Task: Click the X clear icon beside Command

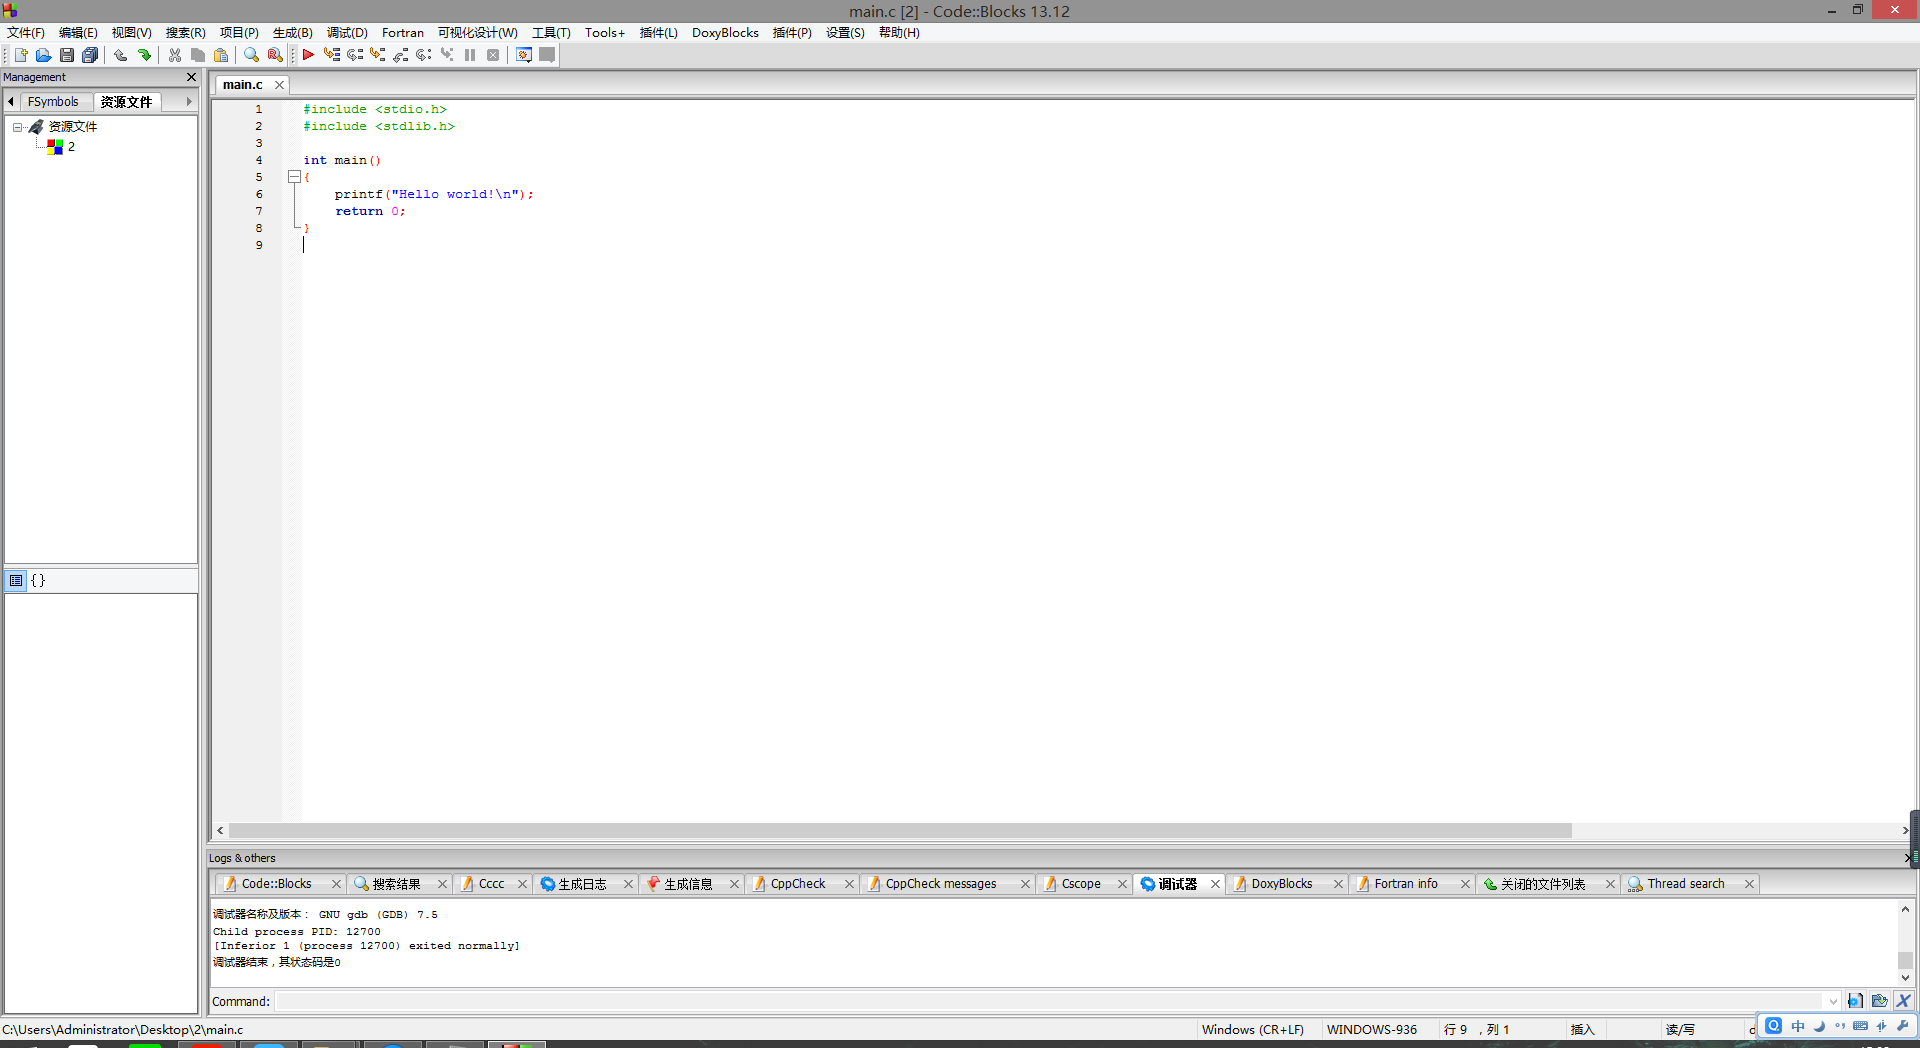Action: (x=1903, y=1001)
